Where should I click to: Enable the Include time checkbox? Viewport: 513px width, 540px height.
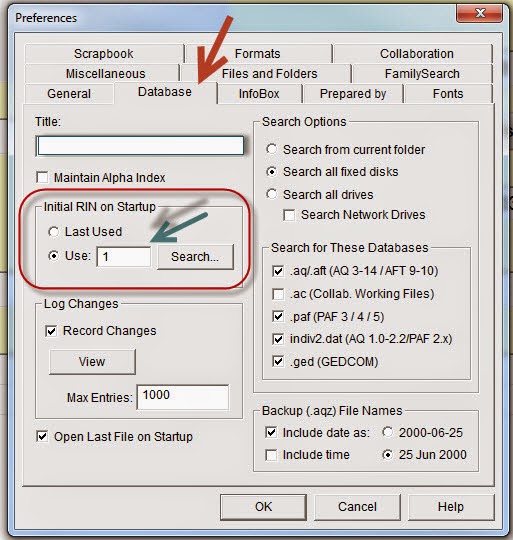coord(271,455)
